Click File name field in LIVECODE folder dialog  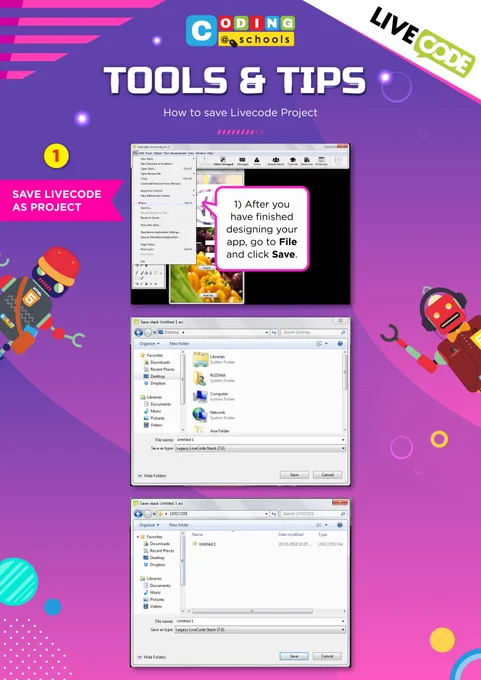click(260, 621)
